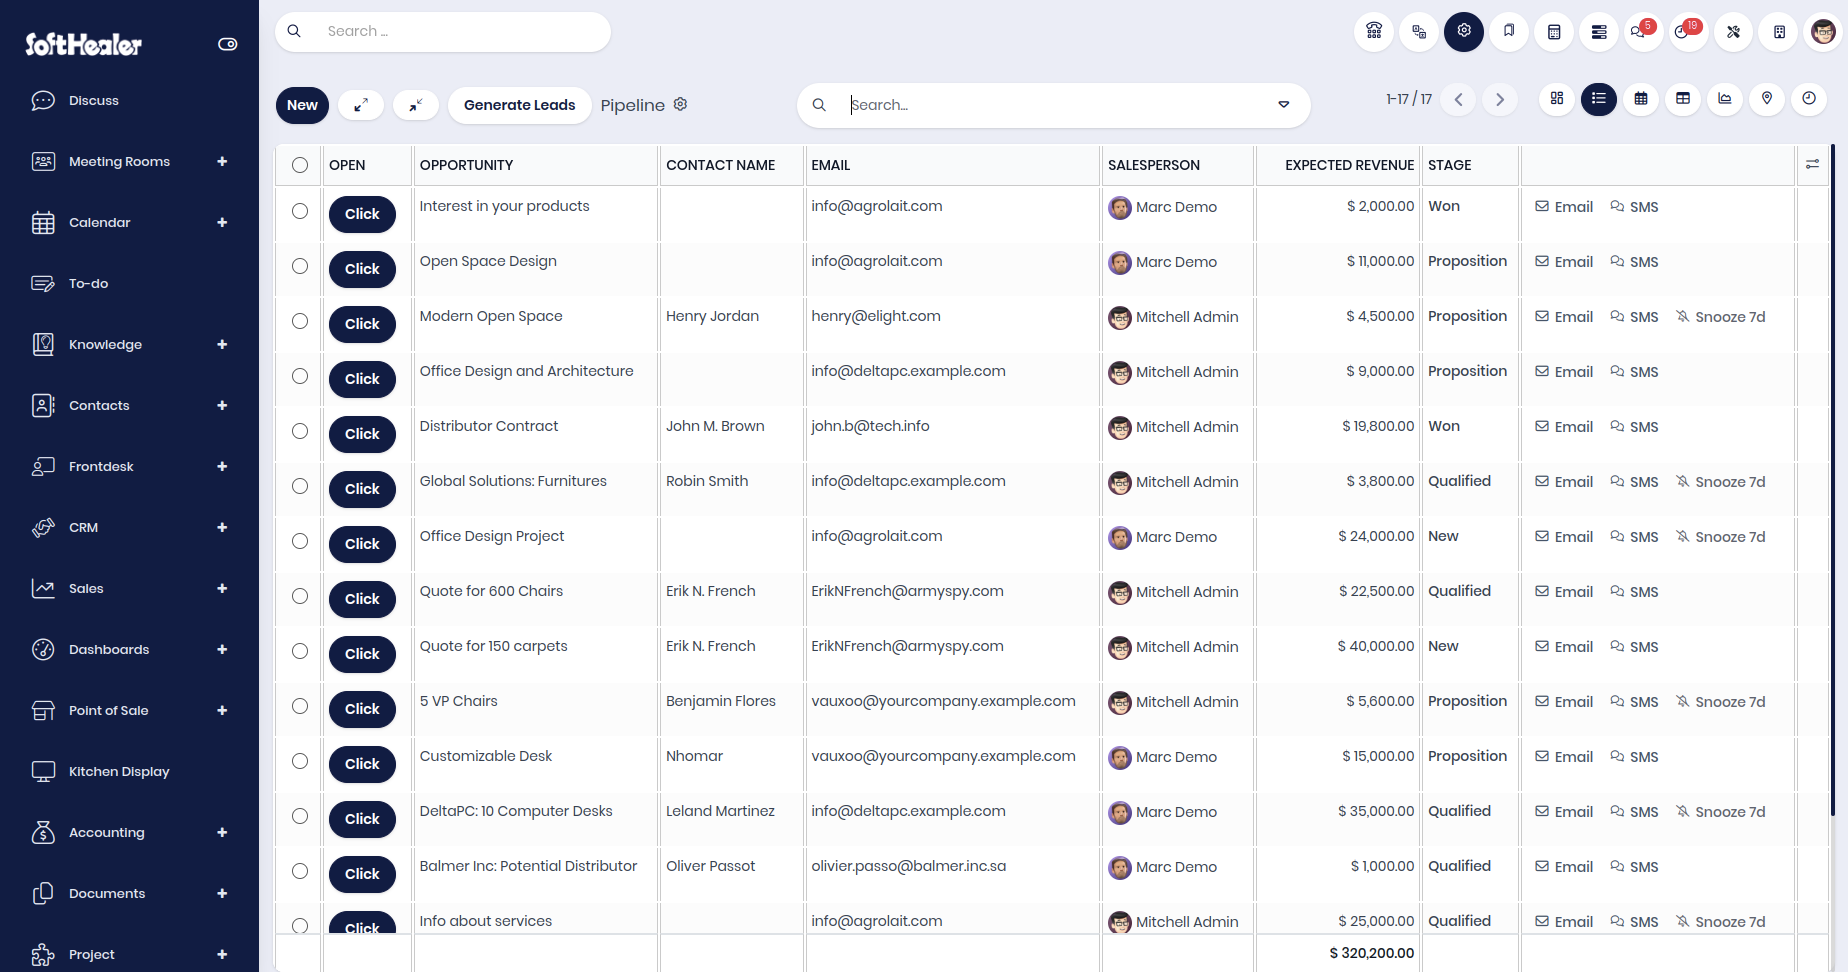This screenshot has width=1848, height=972.
Task: Expand Accounting submenu
Action: (x=222, y=832)
